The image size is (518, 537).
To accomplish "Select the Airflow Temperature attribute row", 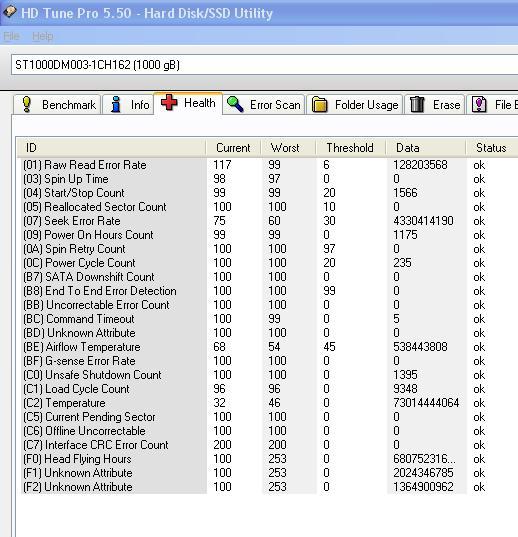I will point(253,347).
